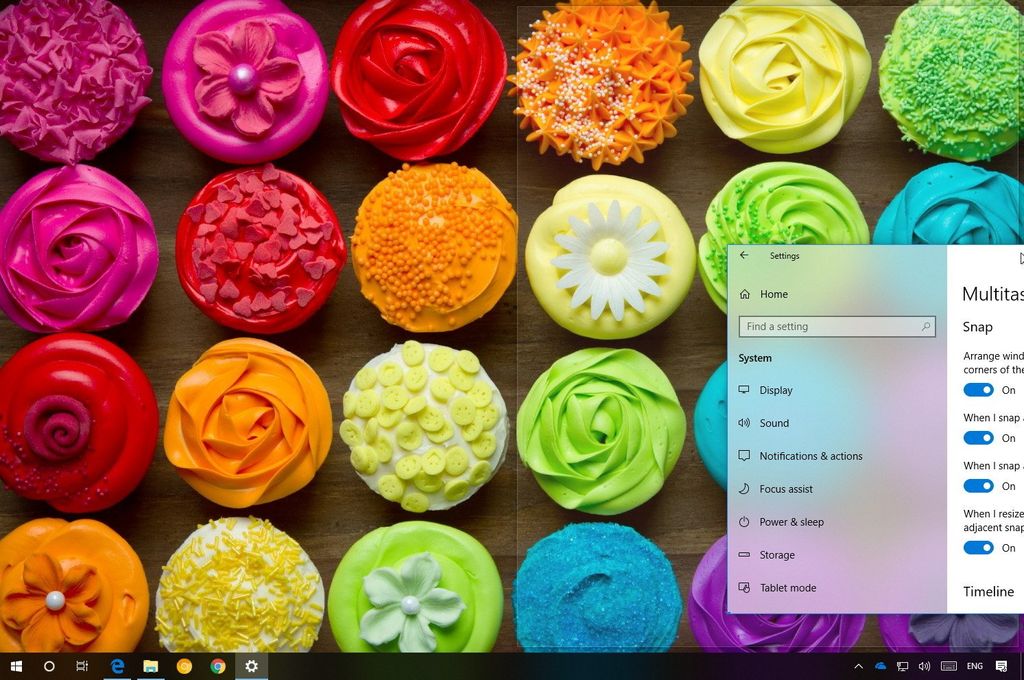
Task: Launch Google Chrome from the taskbar
Action: click(218, 666)
